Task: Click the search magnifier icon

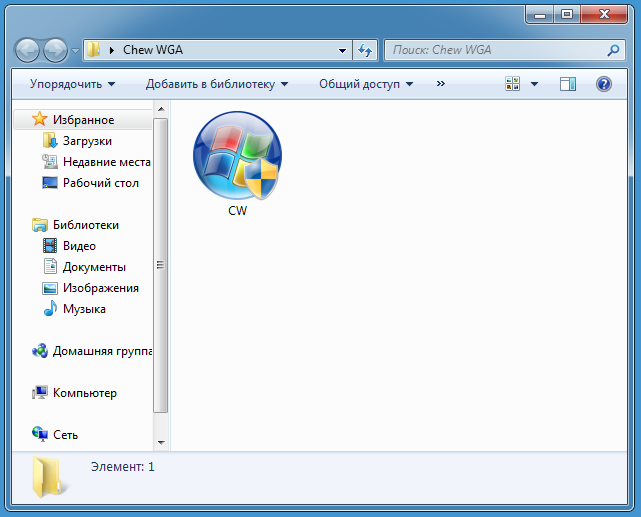Action: tap(615, 50)
